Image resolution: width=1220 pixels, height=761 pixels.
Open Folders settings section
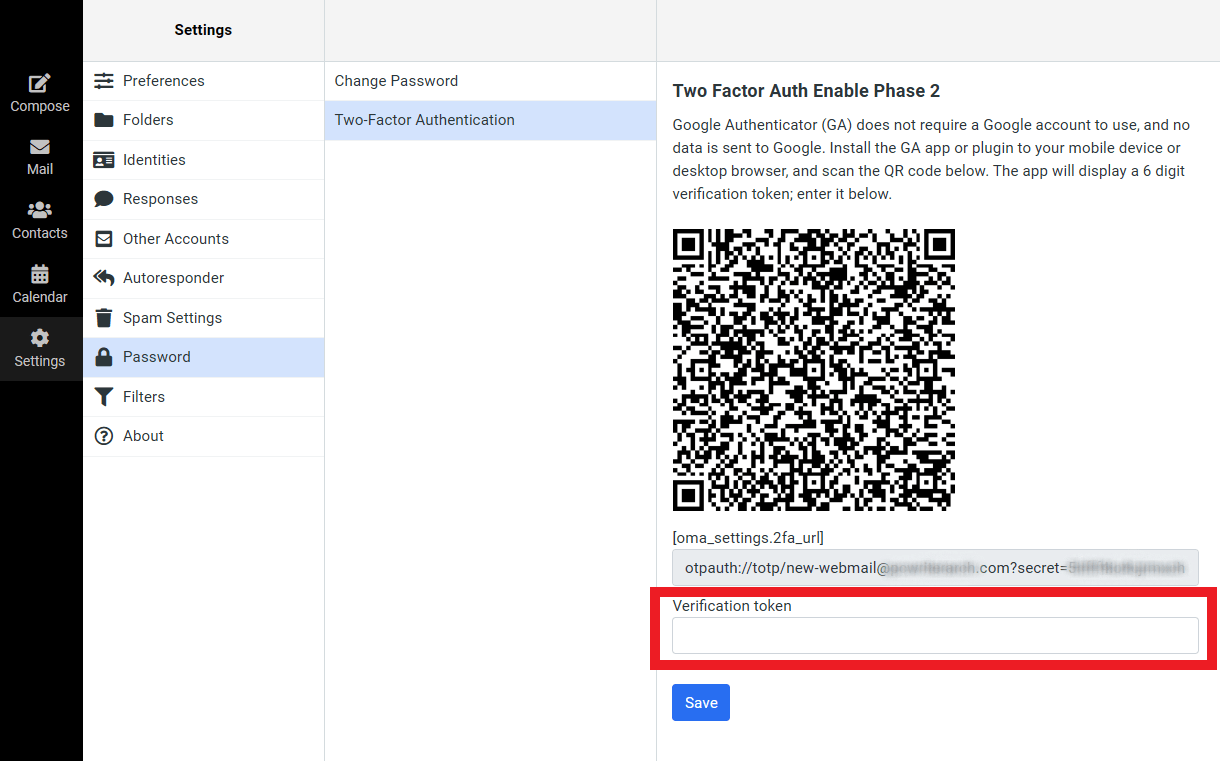click(204, 120)
